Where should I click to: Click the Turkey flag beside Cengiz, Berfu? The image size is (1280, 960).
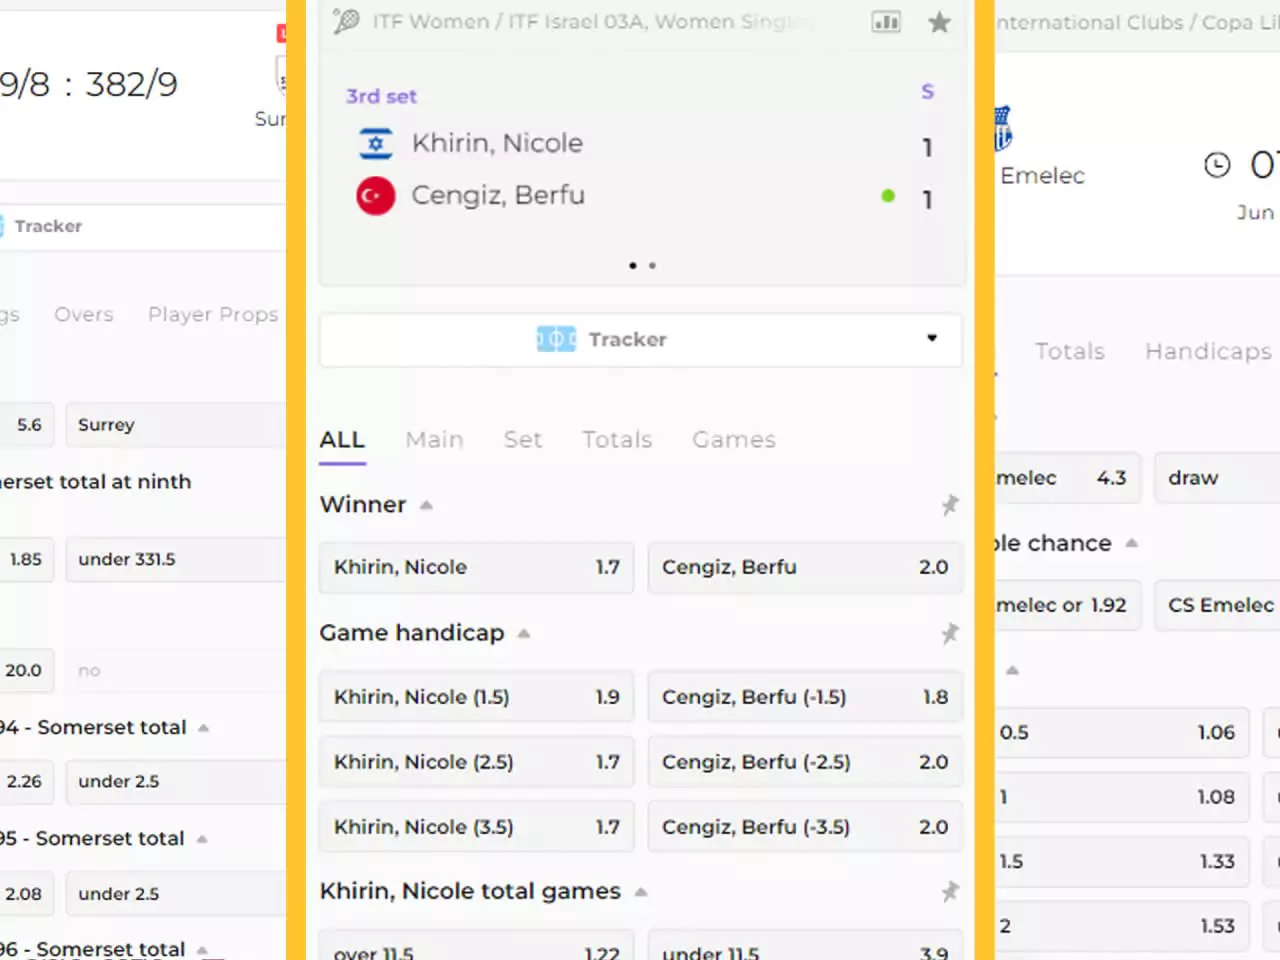(x=376, y=195)
